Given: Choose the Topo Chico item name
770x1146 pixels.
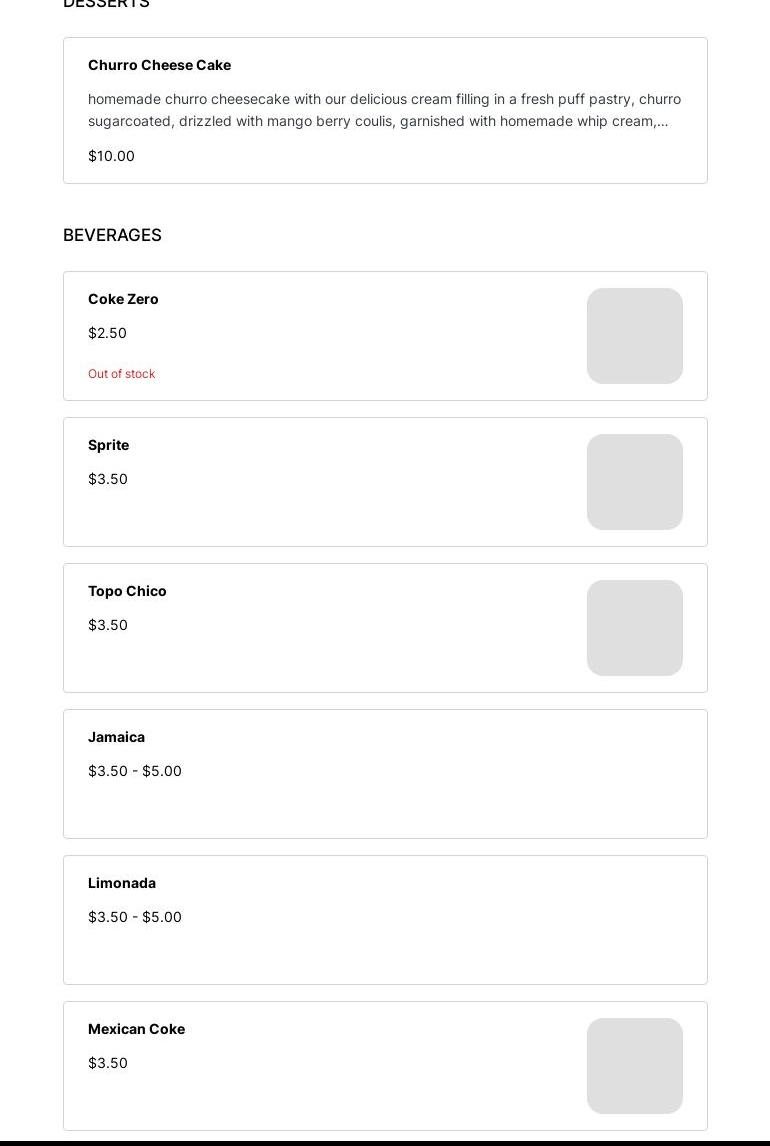Looking at the screenshot, I should click(x=127, y=591).
